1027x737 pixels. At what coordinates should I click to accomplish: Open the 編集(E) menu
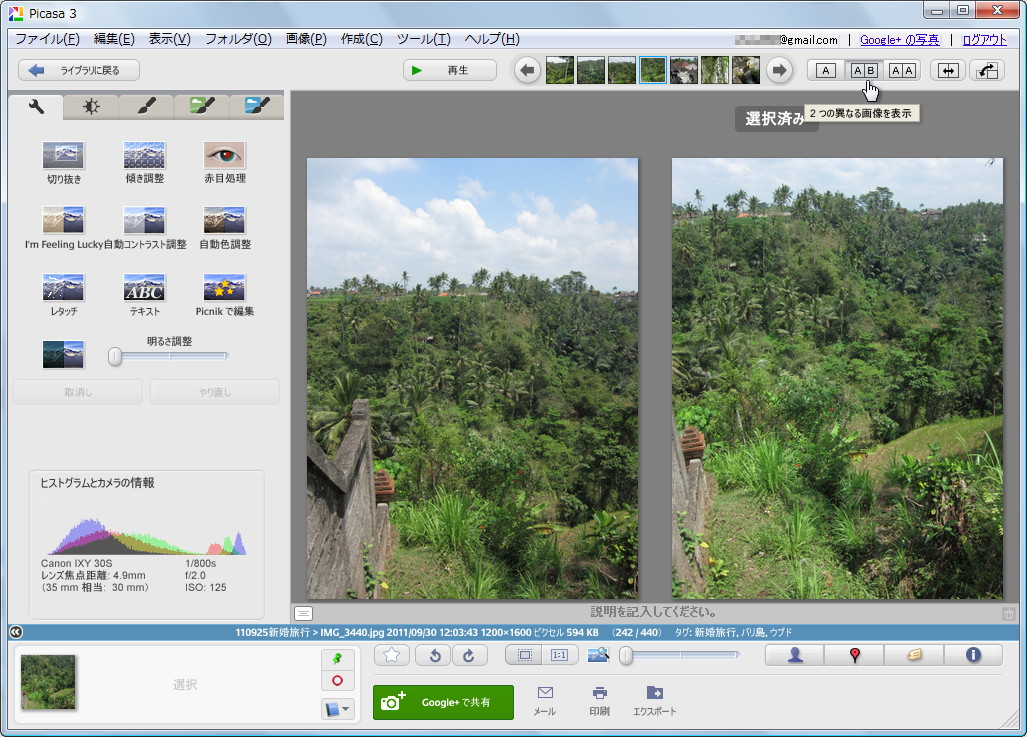[x=114, y=39]
